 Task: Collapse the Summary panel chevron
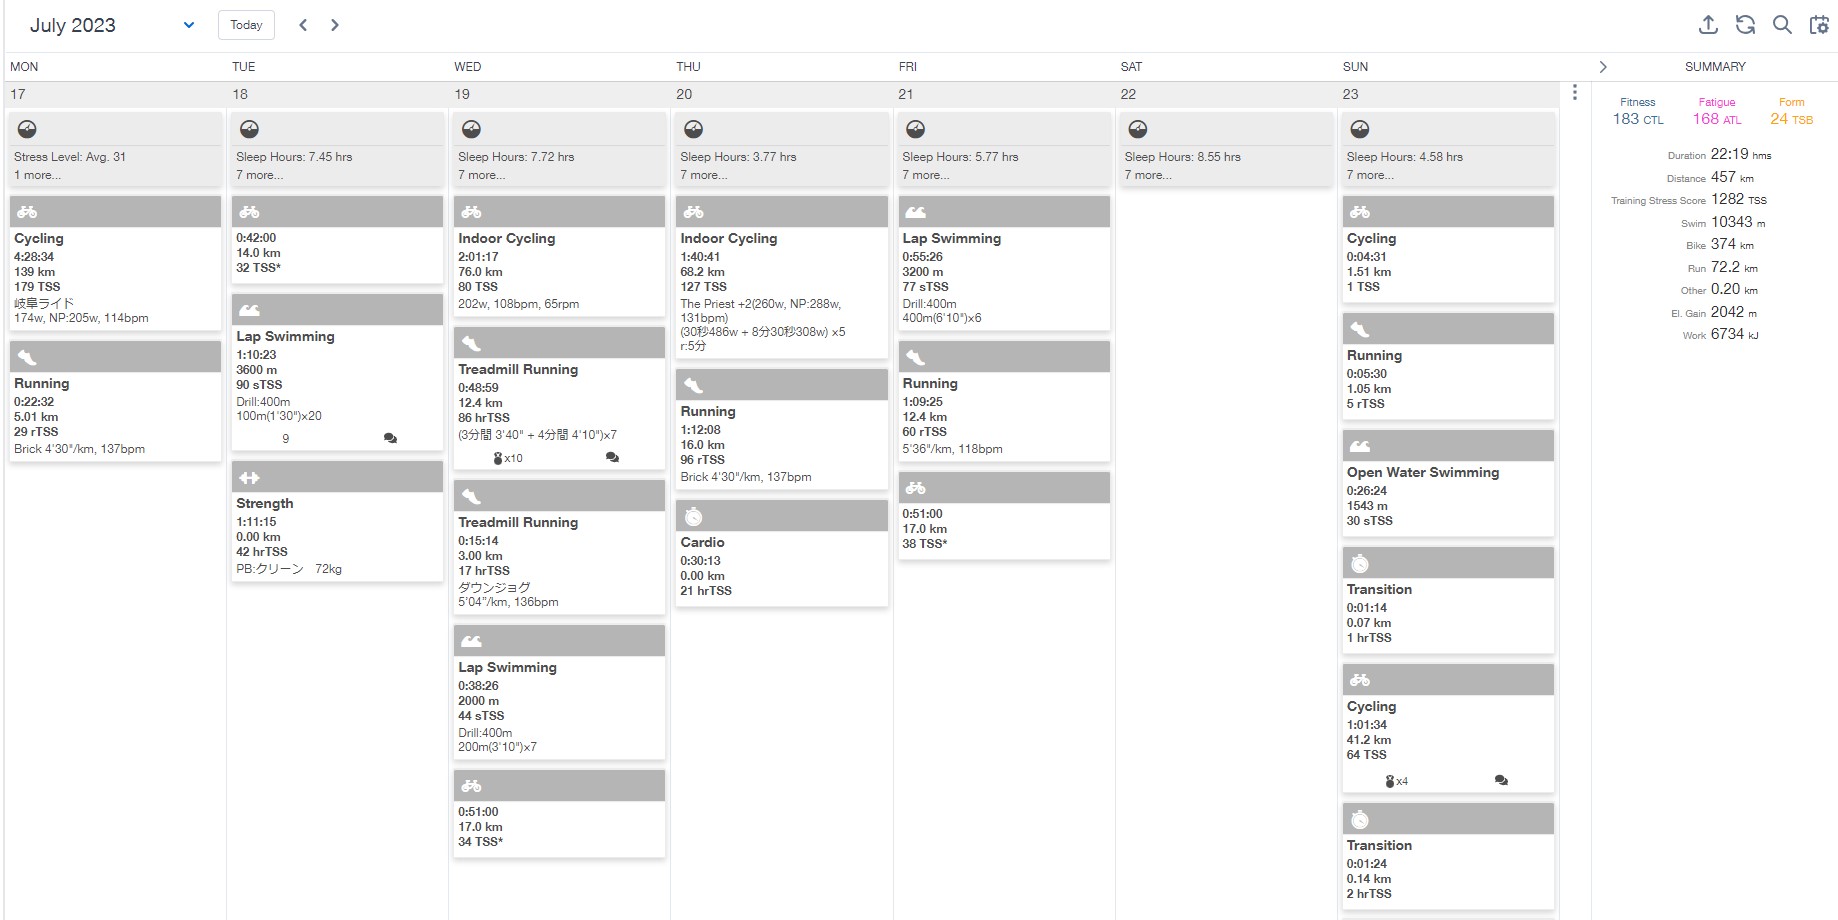click(1603, 67)
